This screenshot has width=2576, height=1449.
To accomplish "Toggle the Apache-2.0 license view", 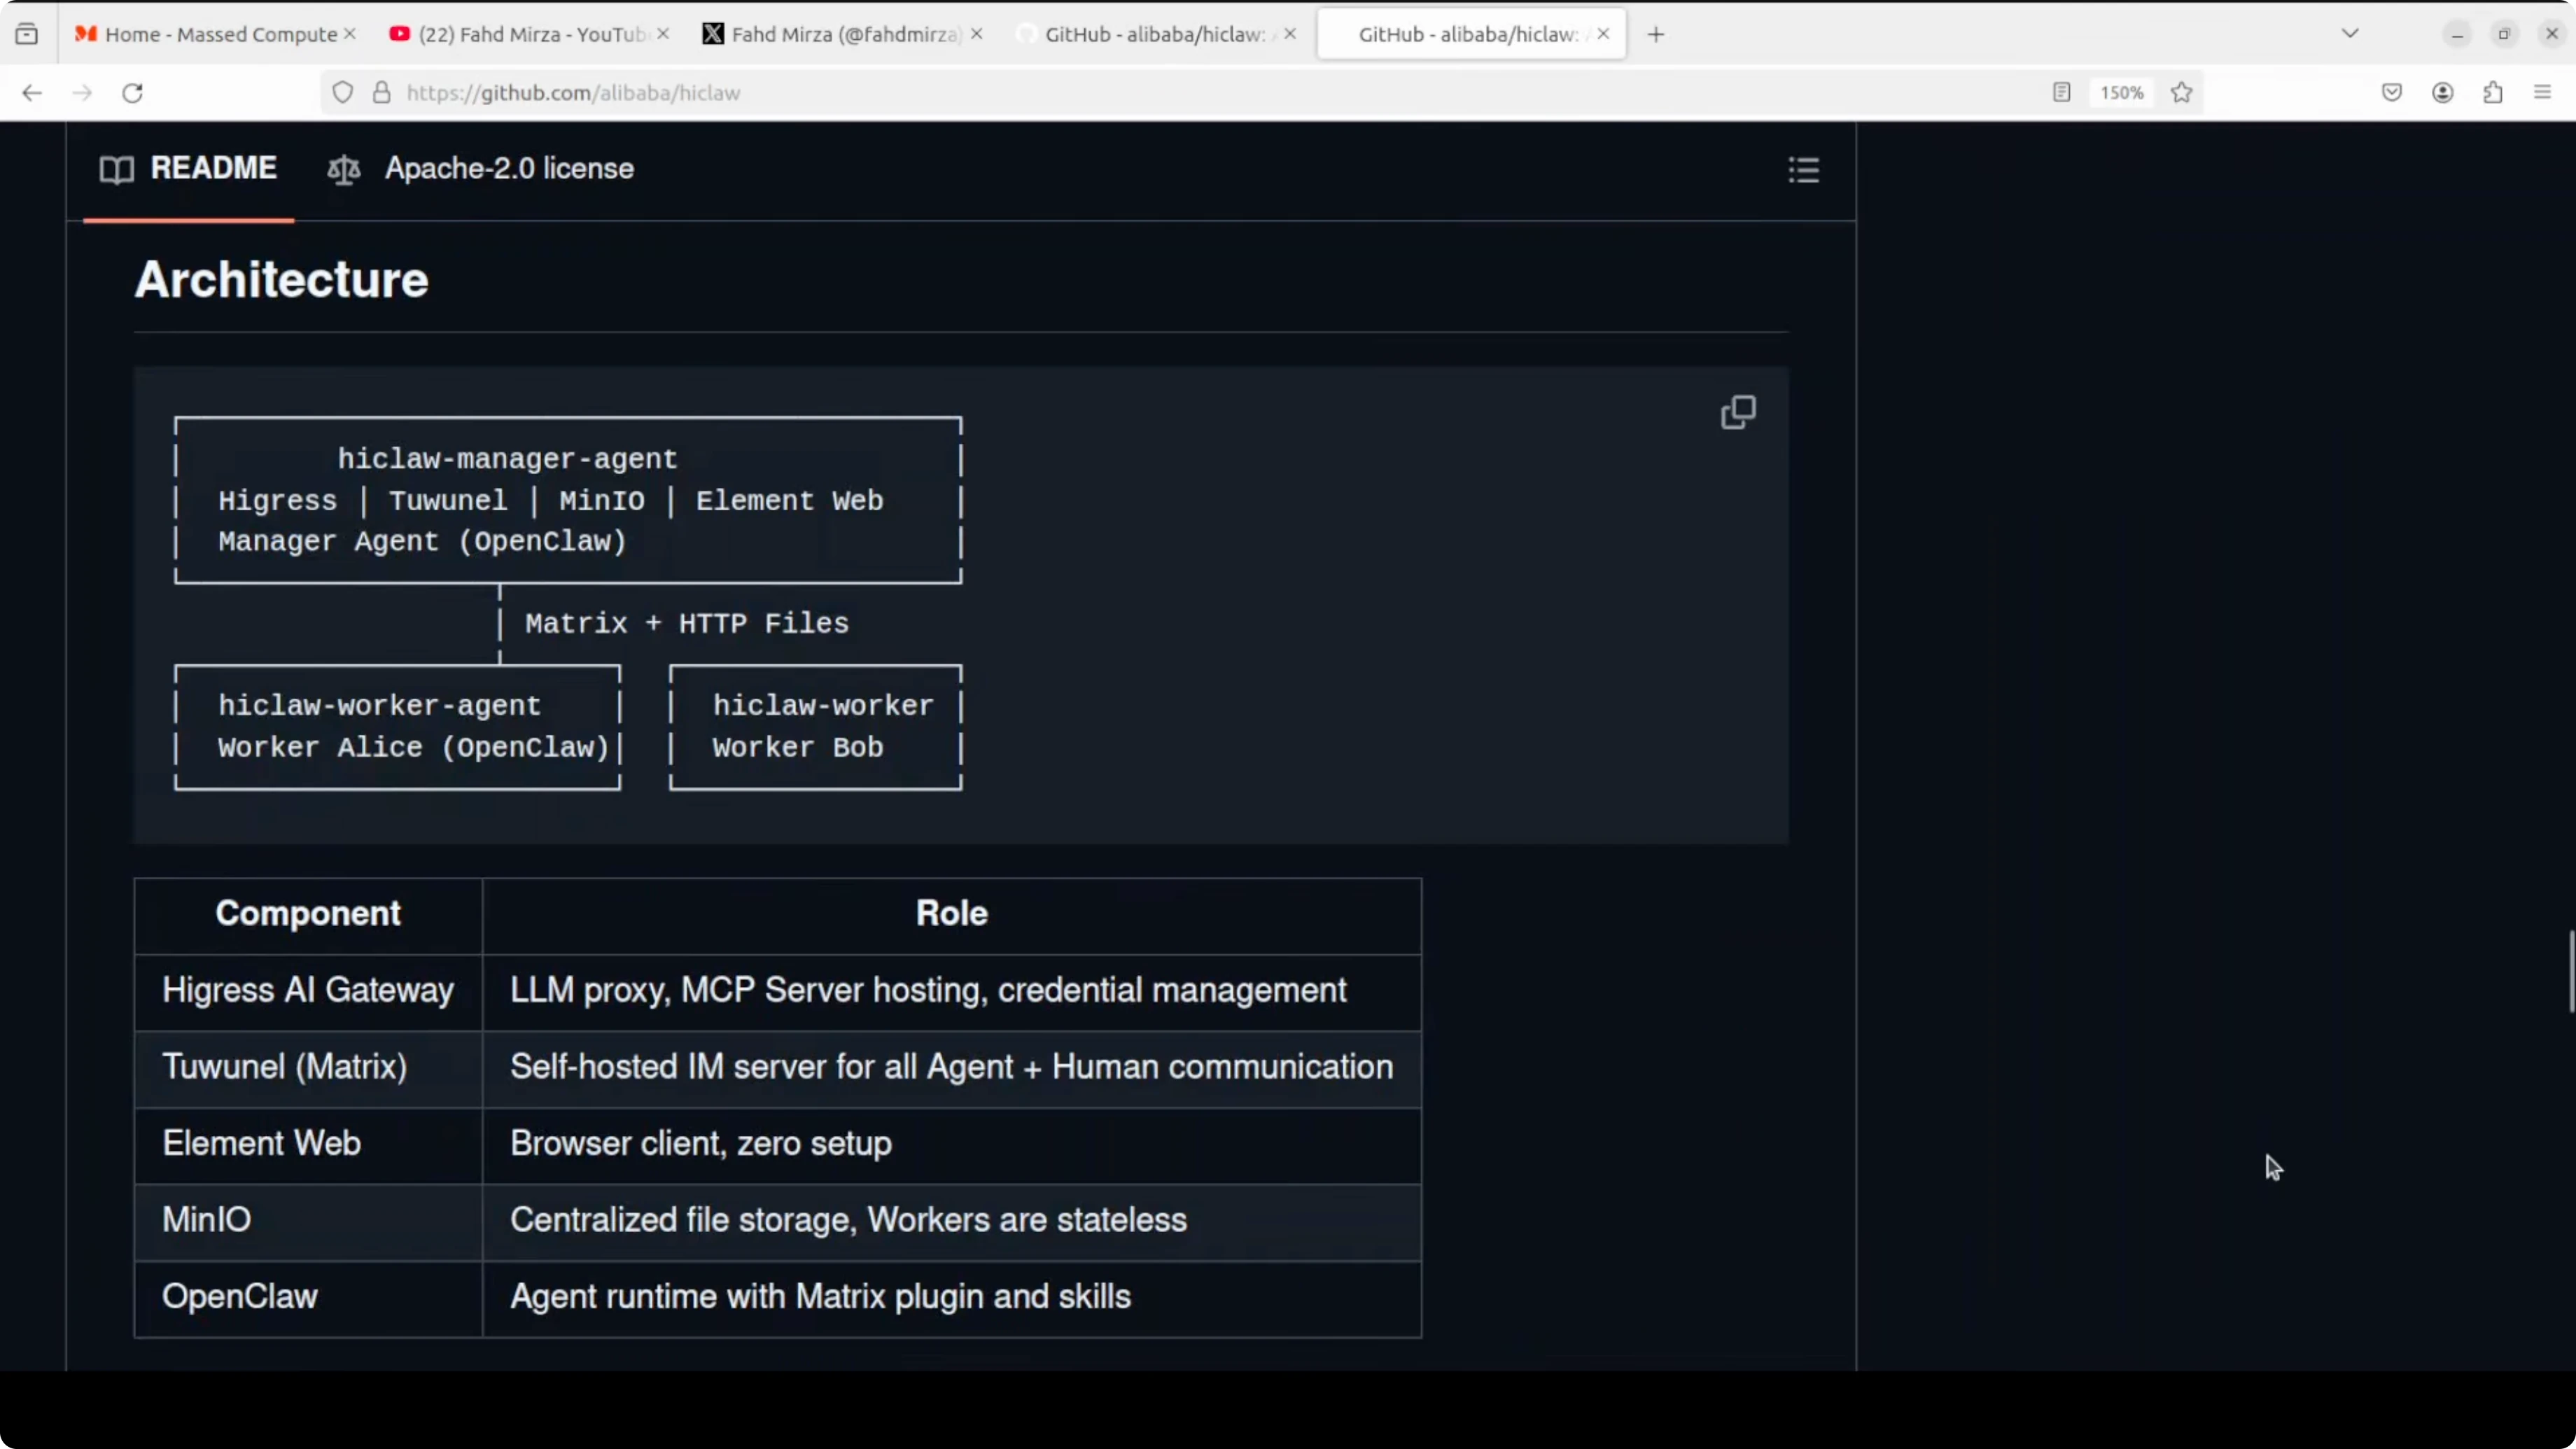I will tap(481, 169).
